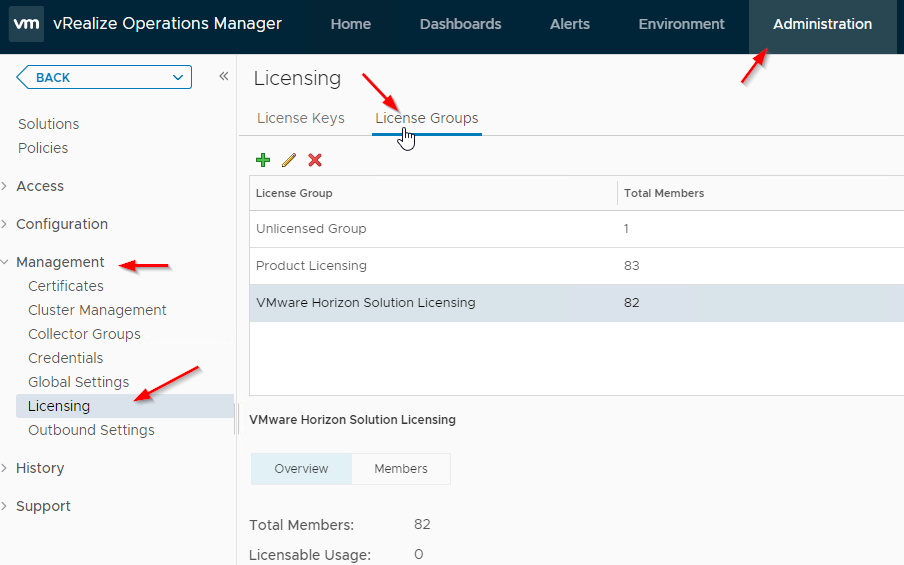Click the History section label
This screenshot has width=904, height=565.
coord(40,468)
